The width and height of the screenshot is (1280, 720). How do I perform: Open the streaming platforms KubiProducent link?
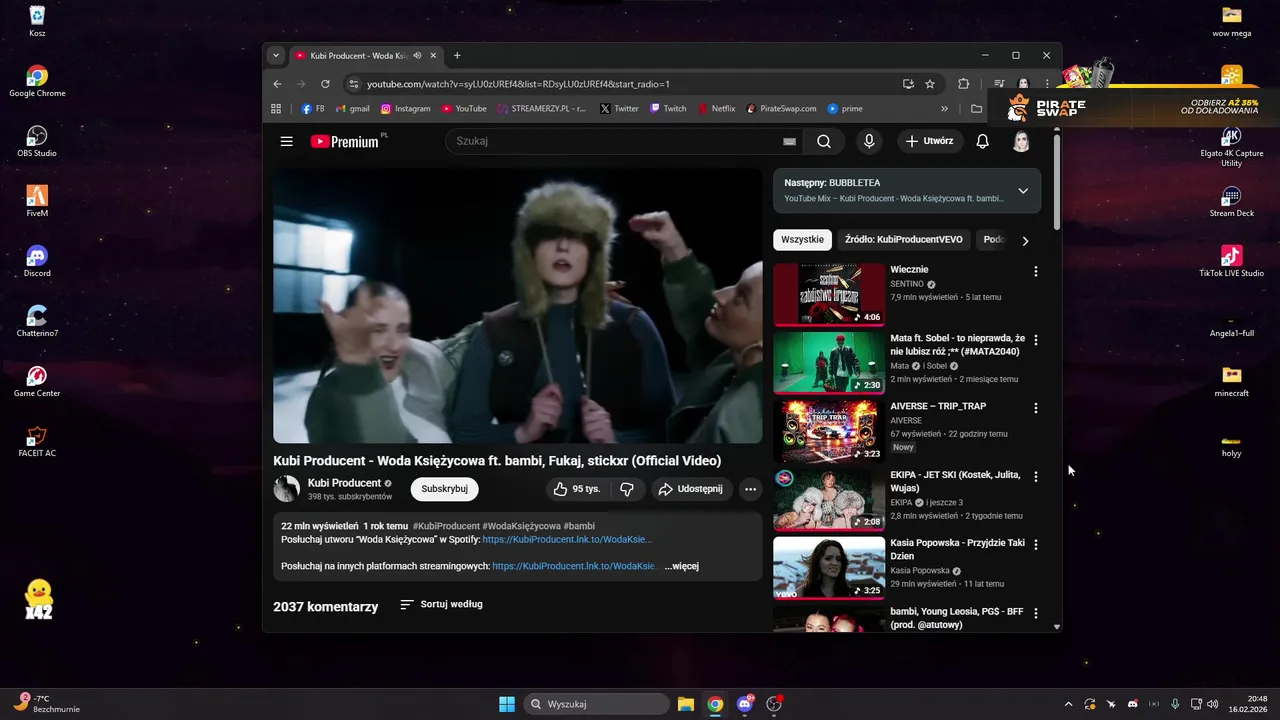click(575, 566)
